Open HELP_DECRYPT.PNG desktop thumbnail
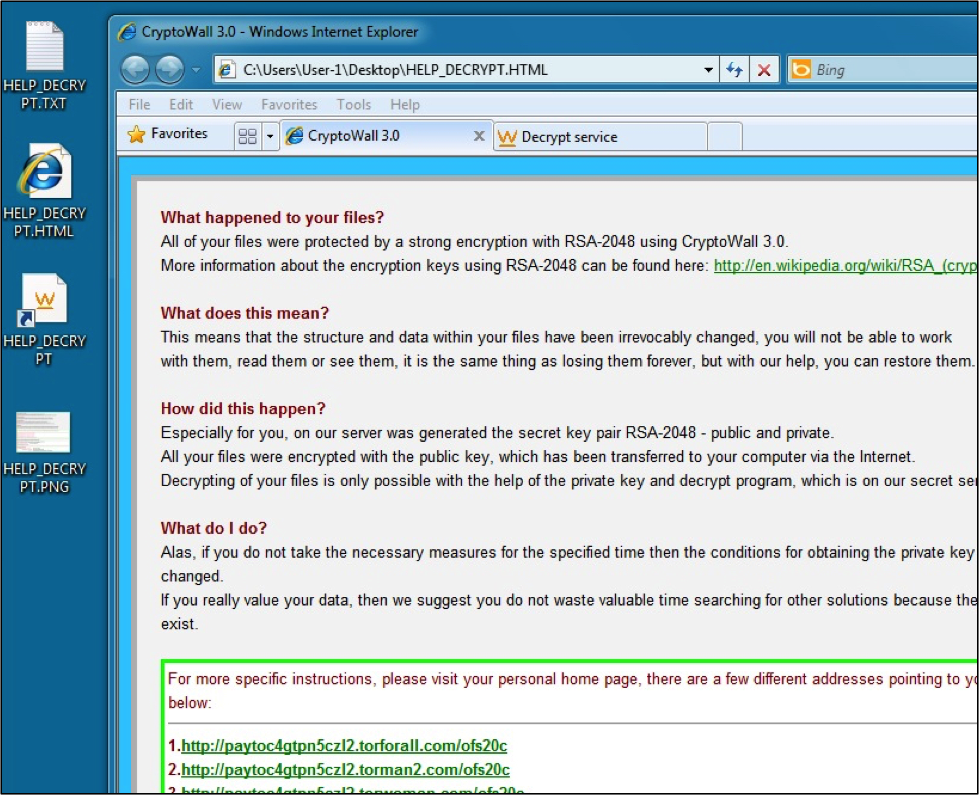Viewport: 979px width, 795px height. point(44,452)
